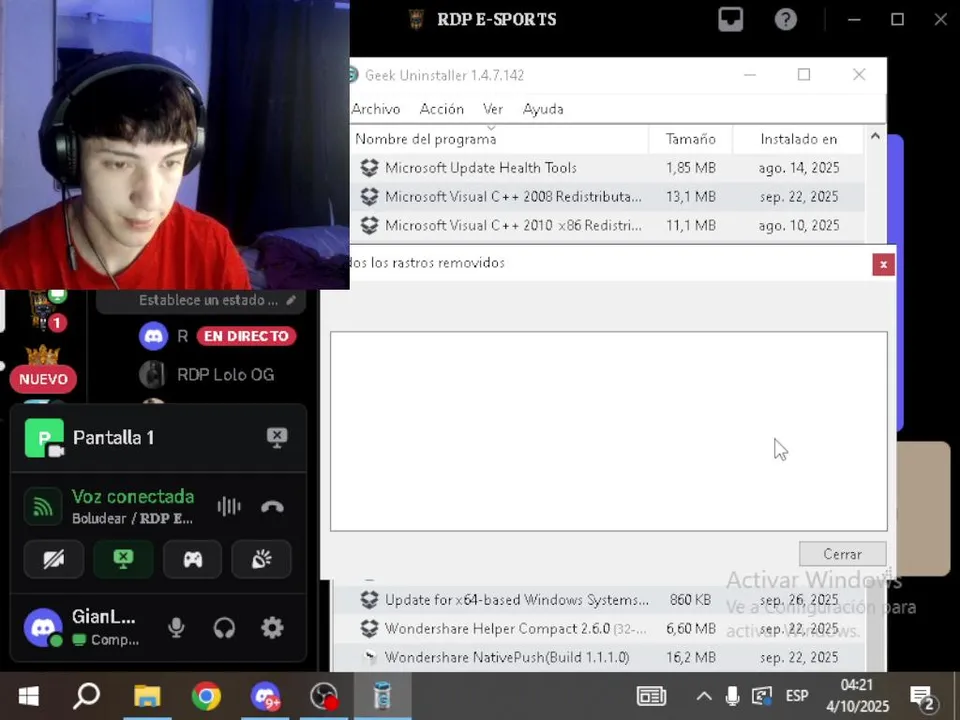960x720 pixels.
Task: Open the Discord inbox icon in title bar
Action: click(x=730, y=20)
